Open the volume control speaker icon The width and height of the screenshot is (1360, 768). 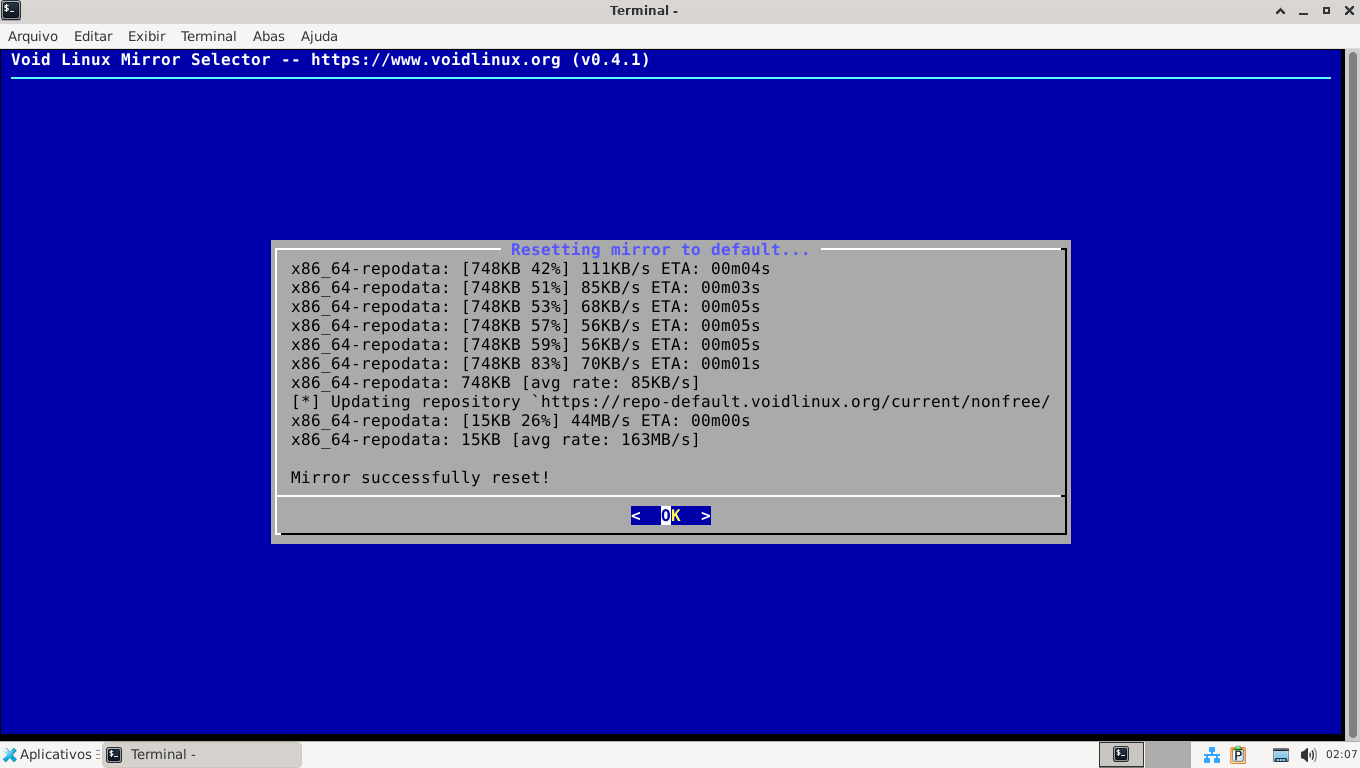(1308, 755)
